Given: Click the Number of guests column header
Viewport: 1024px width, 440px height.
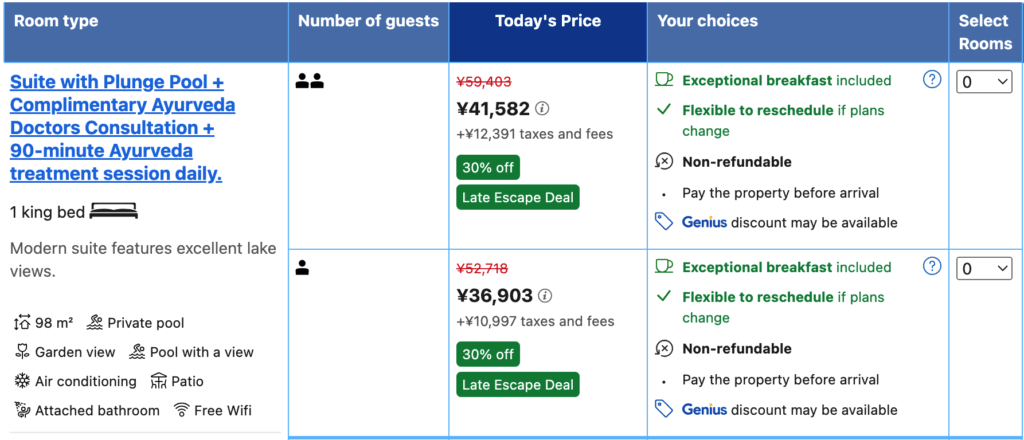Looking at the screenshot, I should point(368,21).
